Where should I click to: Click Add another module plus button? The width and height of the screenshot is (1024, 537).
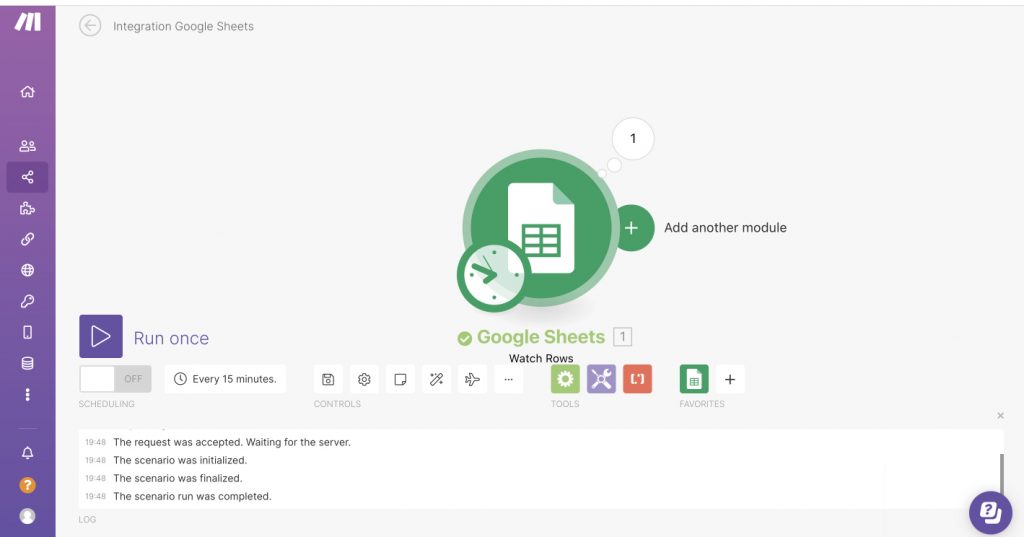click(632, 227)
